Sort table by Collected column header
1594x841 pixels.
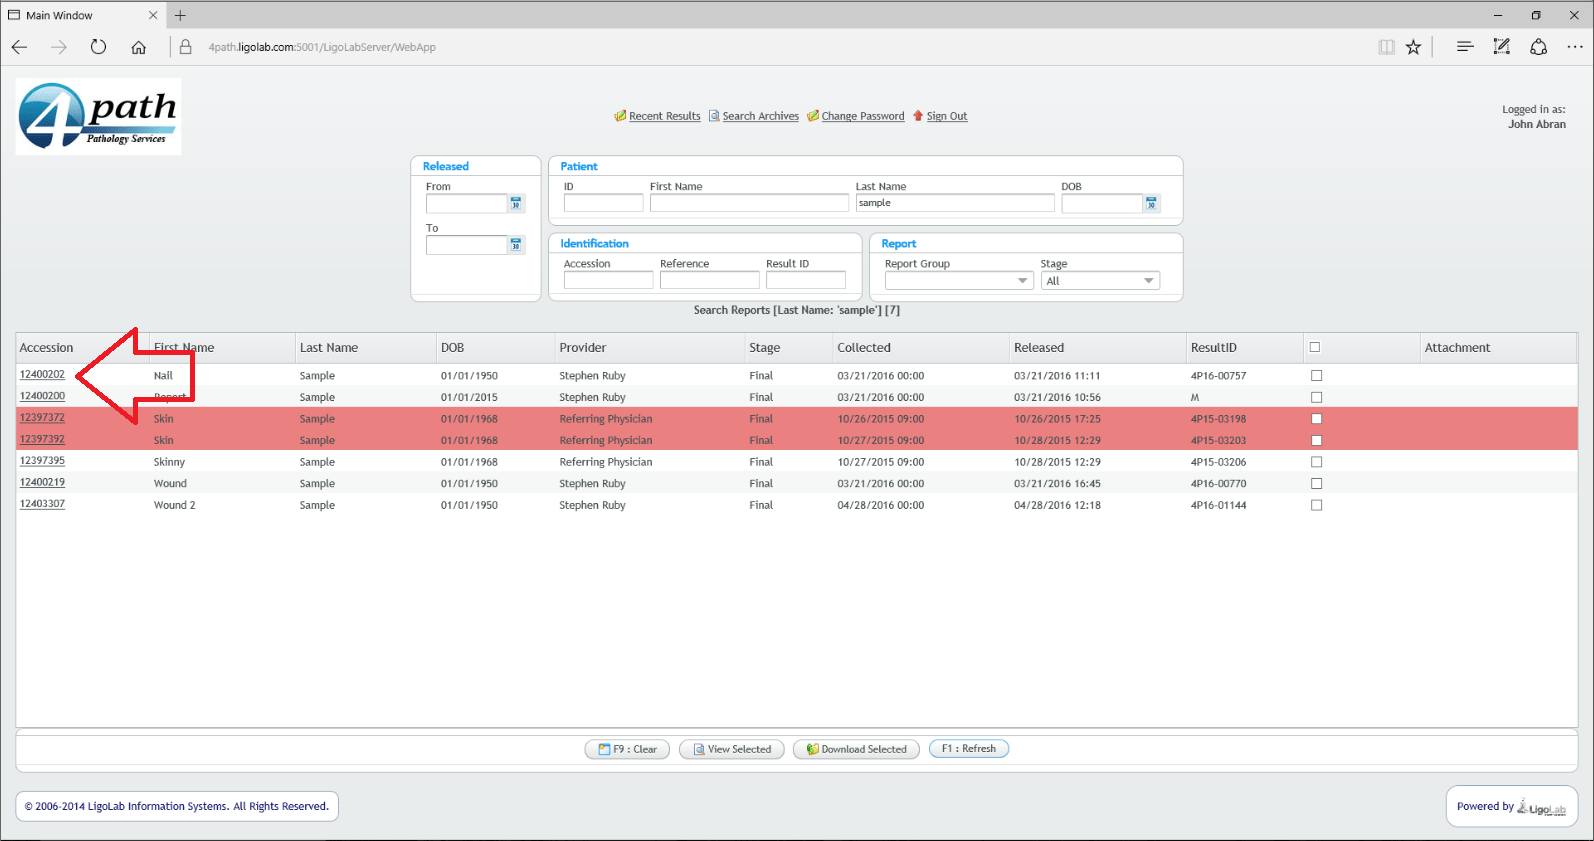click(x=864, y=348)
